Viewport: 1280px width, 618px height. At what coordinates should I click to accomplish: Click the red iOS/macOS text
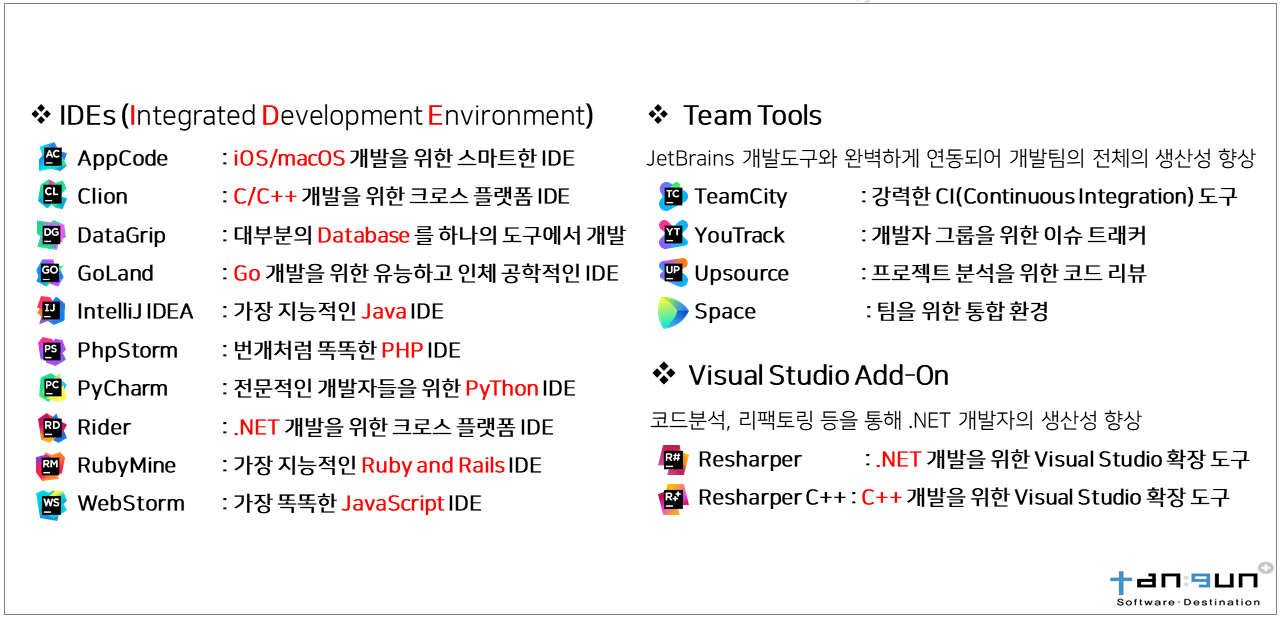point(289,158)
